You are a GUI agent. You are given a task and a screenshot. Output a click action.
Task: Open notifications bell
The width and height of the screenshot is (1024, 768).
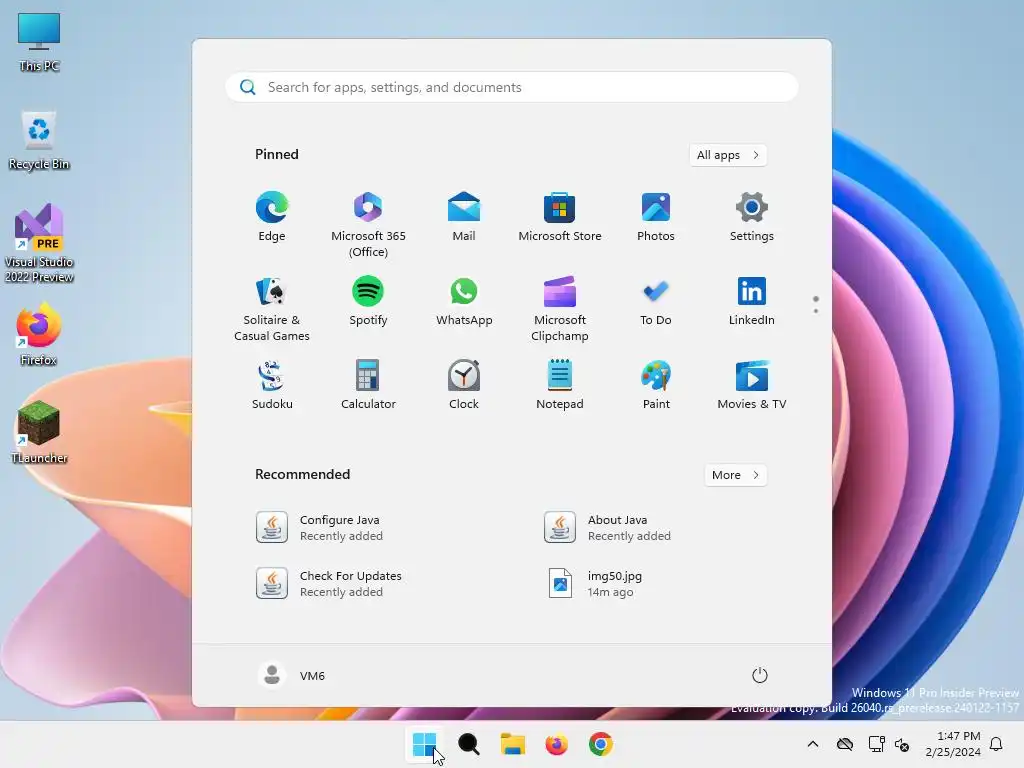click(x=997, y=744)
